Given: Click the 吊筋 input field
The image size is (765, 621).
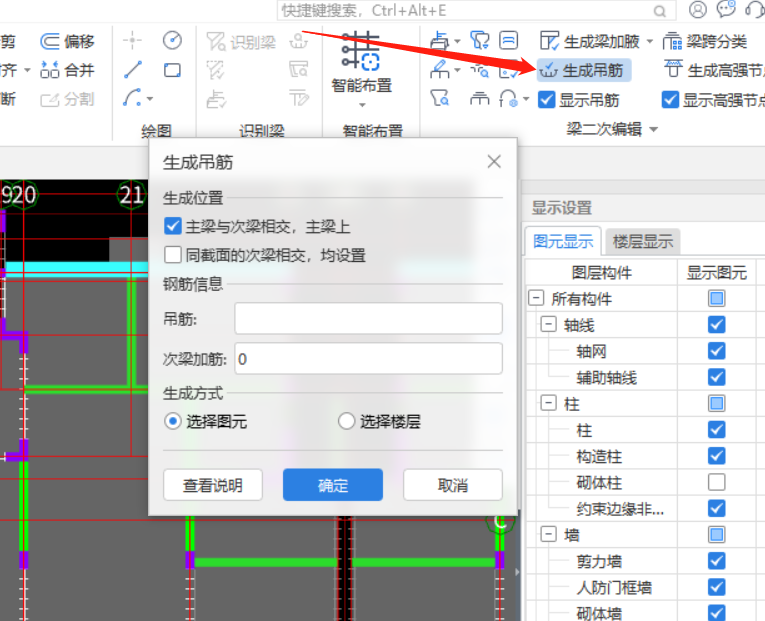Looking at the screenshot, I should 368,319.
